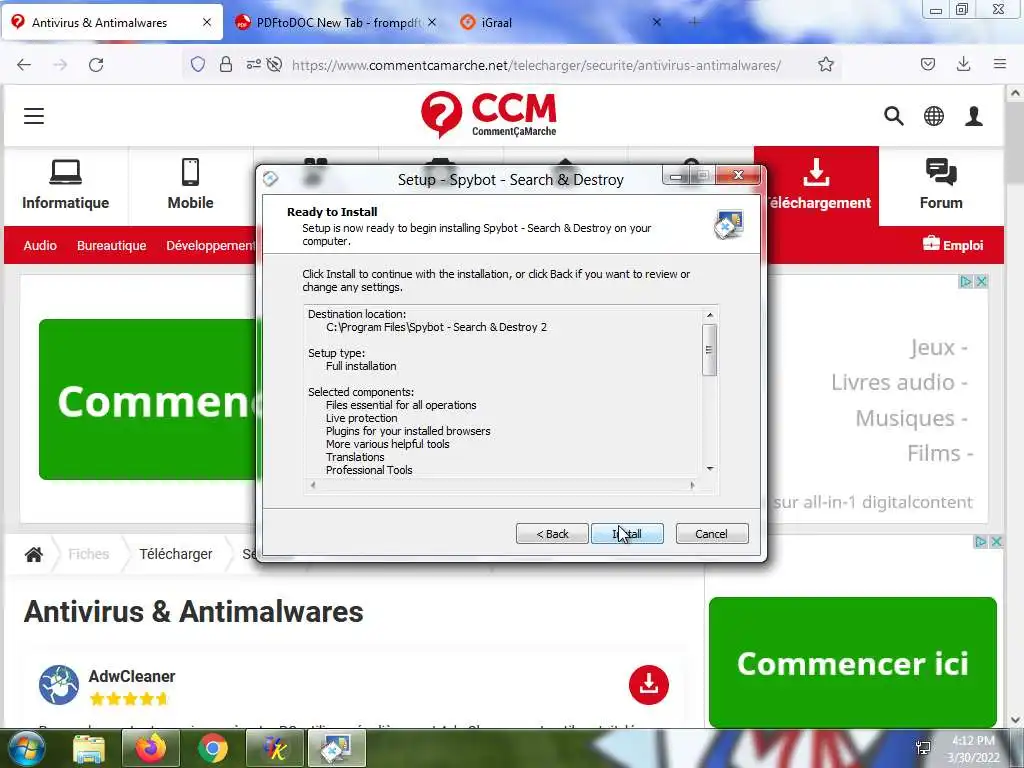This screenshot has width=1024, height=768.
Task: Open the Emploi link
Action: (953, 245)
